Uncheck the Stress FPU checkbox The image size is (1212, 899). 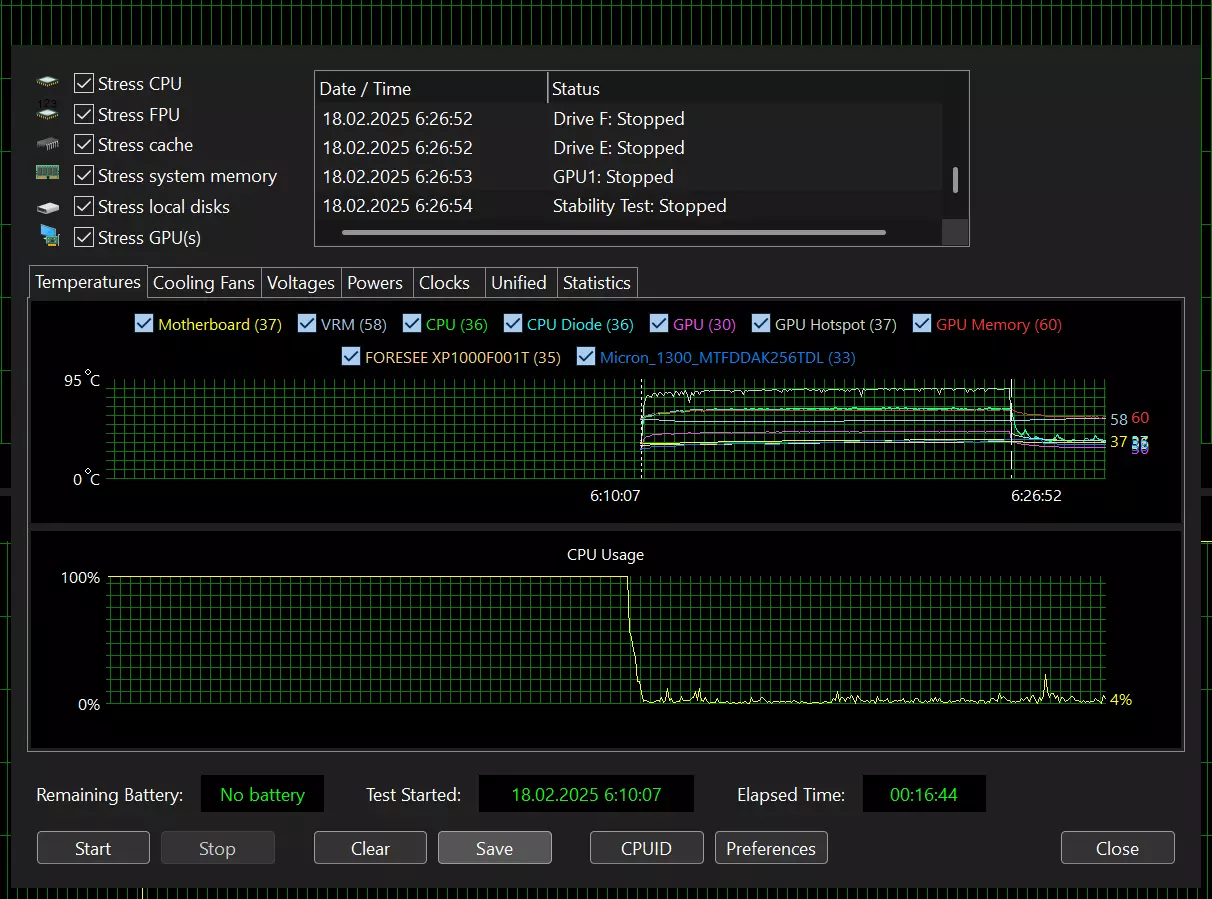[84, 115]
